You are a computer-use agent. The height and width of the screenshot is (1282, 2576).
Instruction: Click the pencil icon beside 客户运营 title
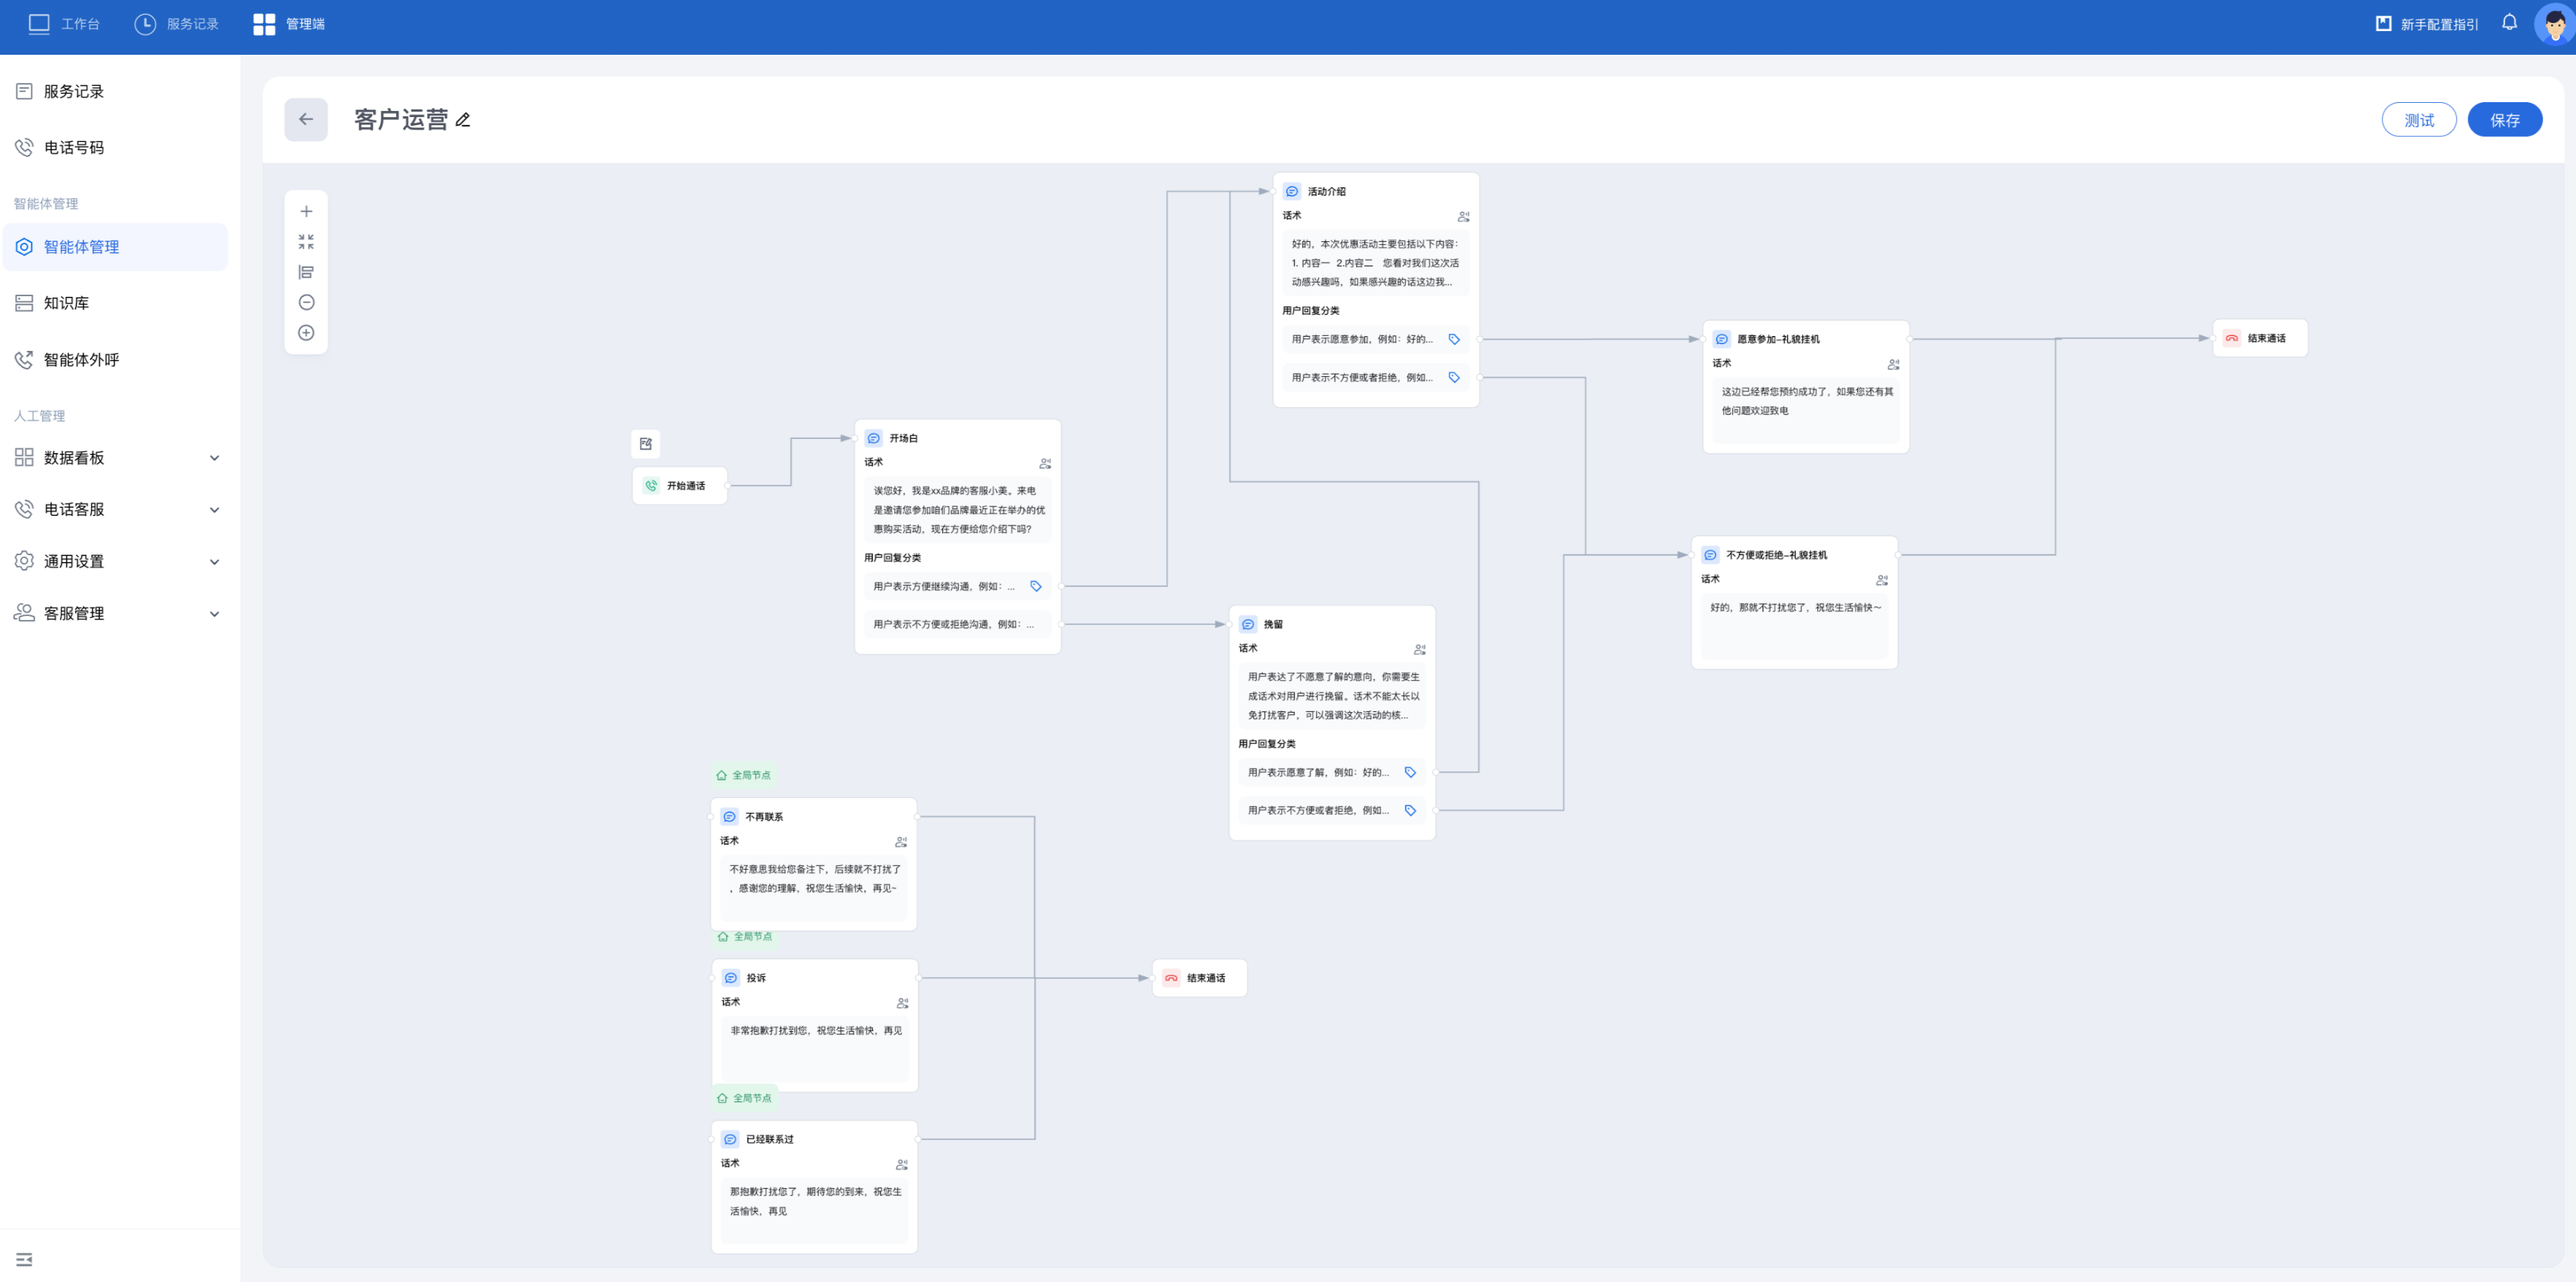click(463, 120)
